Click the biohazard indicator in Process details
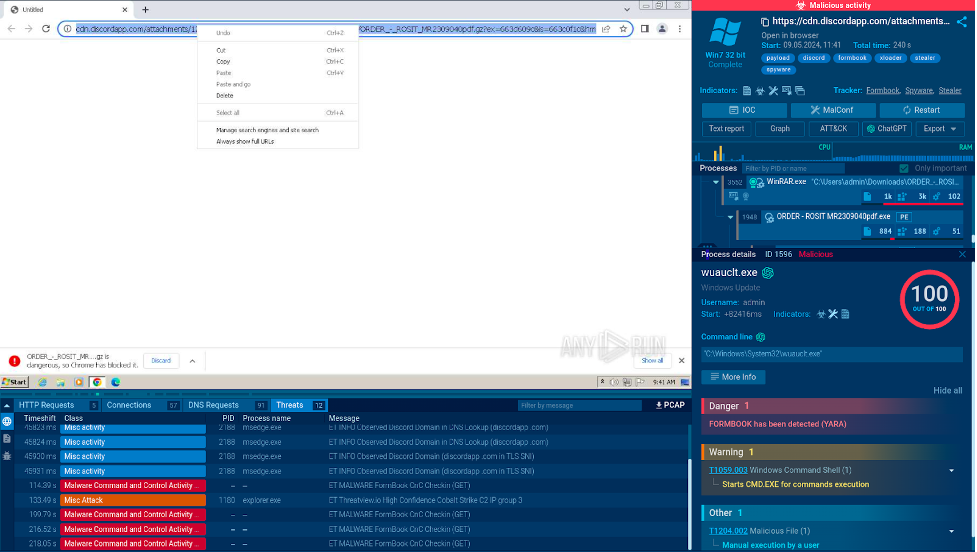 tap(821, 314)
